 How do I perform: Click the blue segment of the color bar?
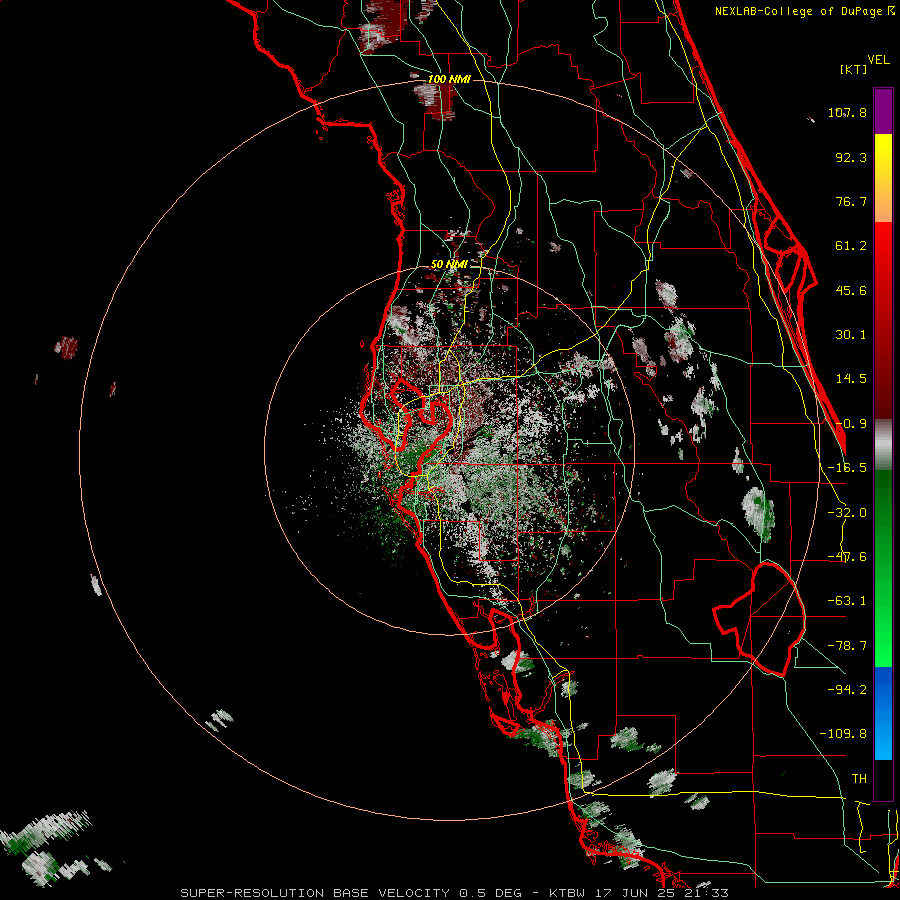pyautogui.click(x=883, y=713)
